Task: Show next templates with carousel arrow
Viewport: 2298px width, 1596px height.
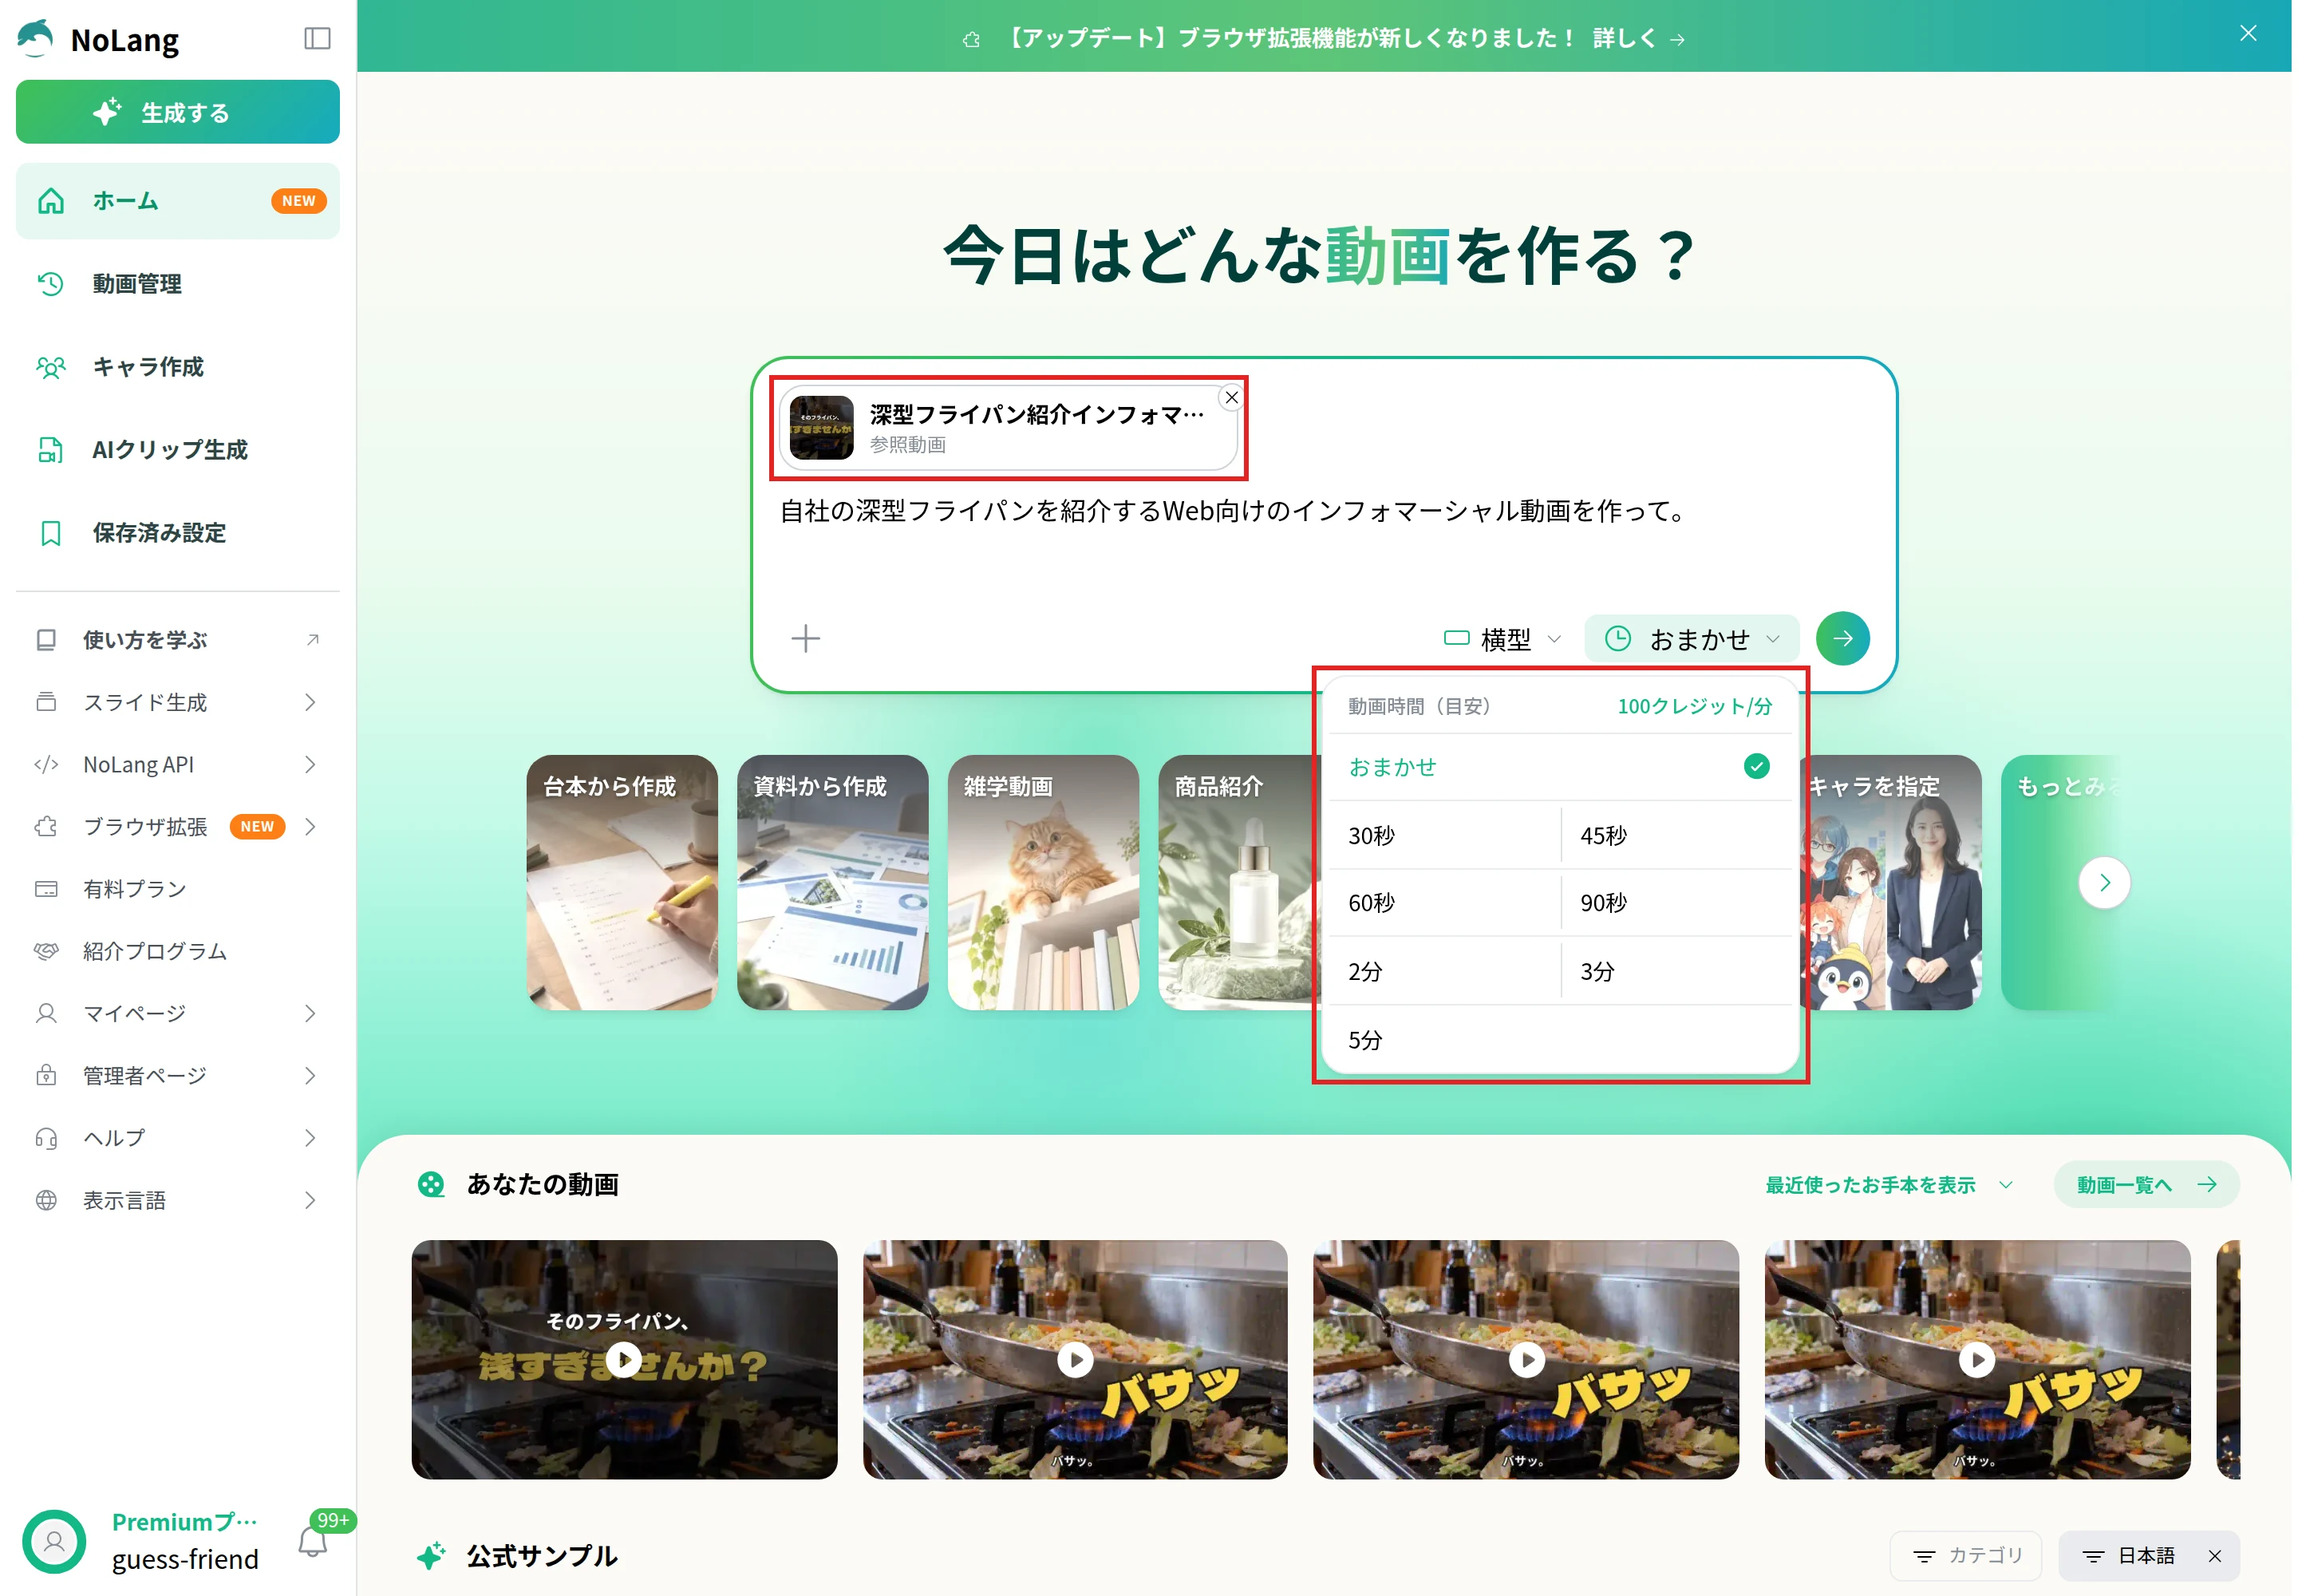Action: tap(2104, 883)
